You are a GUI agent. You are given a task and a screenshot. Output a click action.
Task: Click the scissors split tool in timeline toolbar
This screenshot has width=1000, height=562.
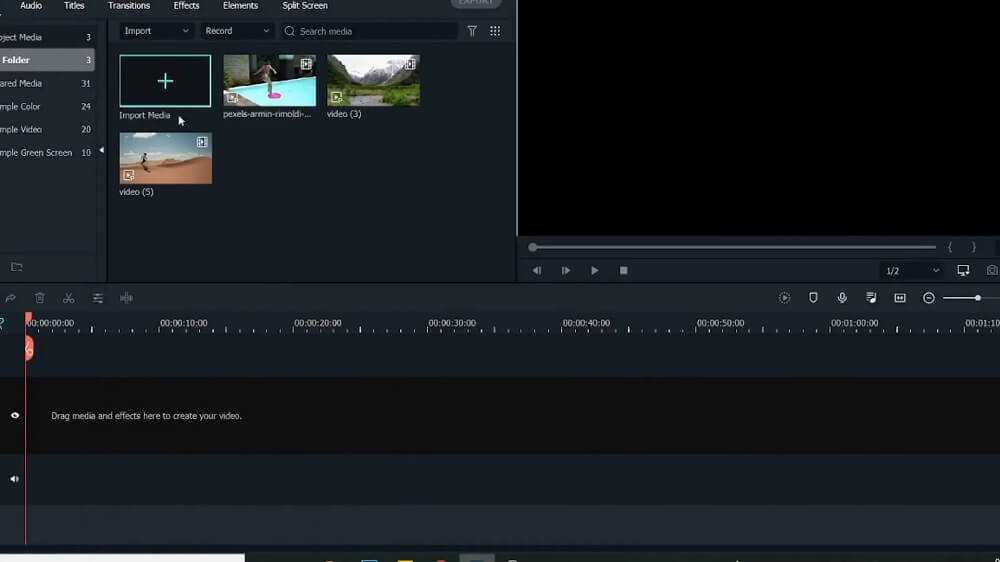(x=68, y=298)
